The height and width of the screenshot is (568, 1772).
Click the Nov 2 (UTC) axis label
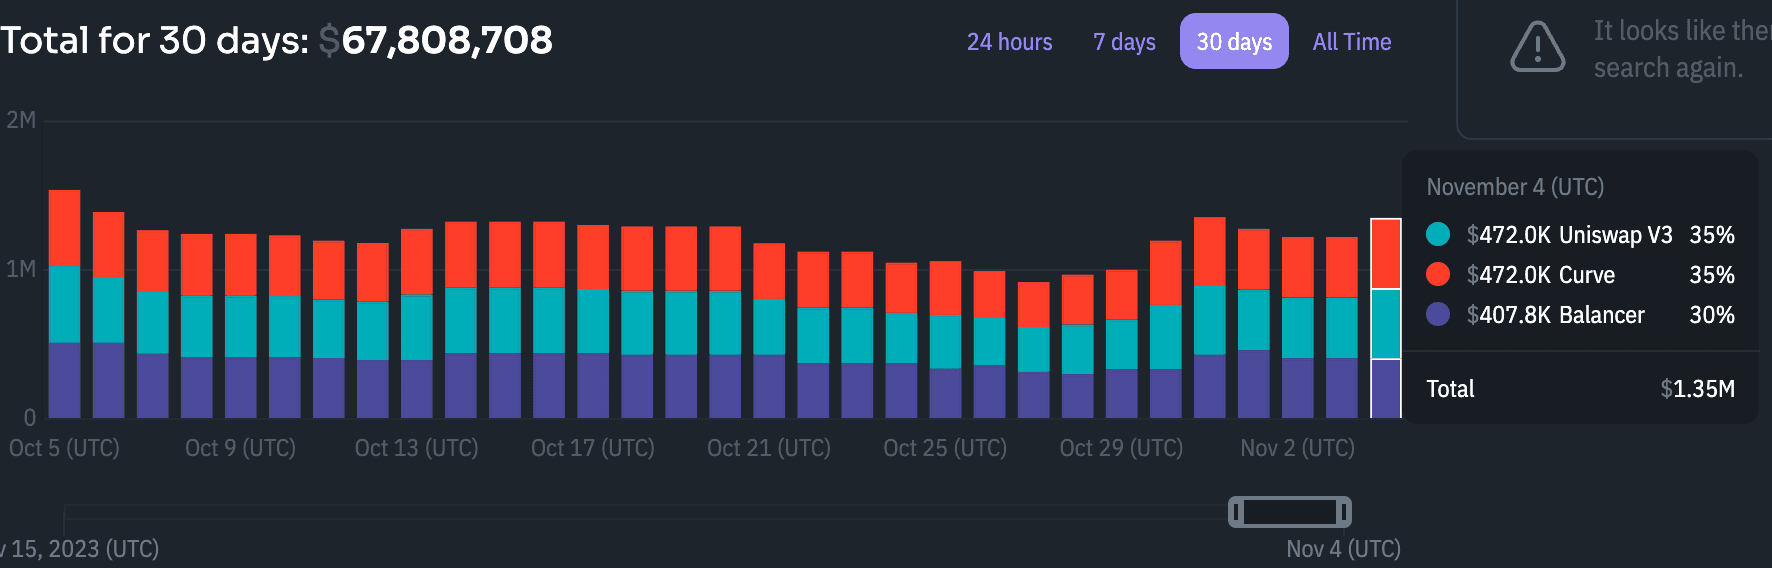[x=1297, y=448]
